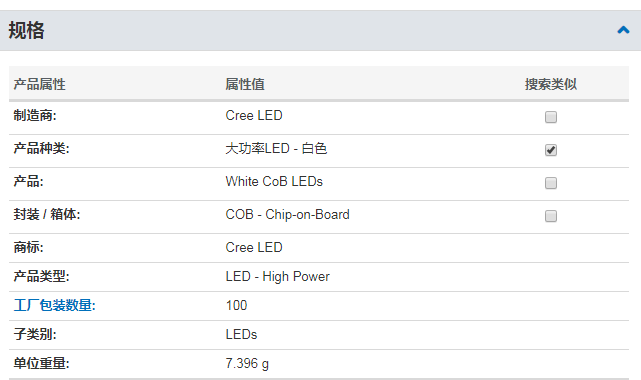This screenshot has width=641, height=380.
Task: Select the manufacturer value Cree LED
Action: click(254, 116)
